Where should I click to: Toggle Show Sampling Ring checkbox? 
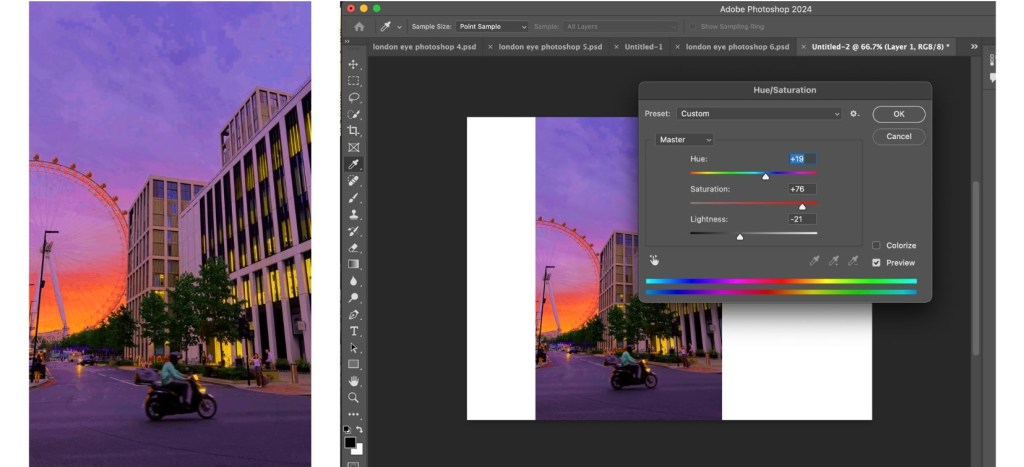693,27
